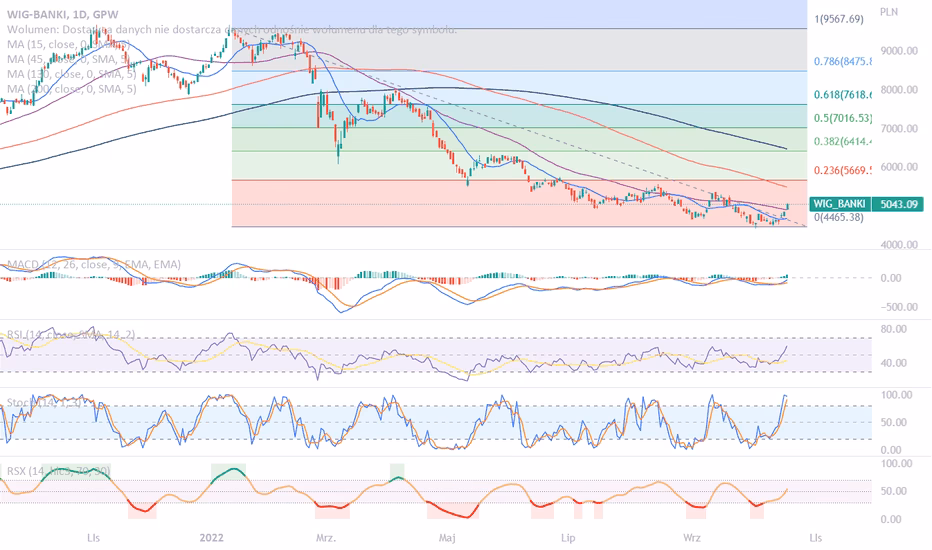Click the Fibonacci 1(9567.69) level label
The width and height of the screenshot is (932, 550).
(839, 19)
